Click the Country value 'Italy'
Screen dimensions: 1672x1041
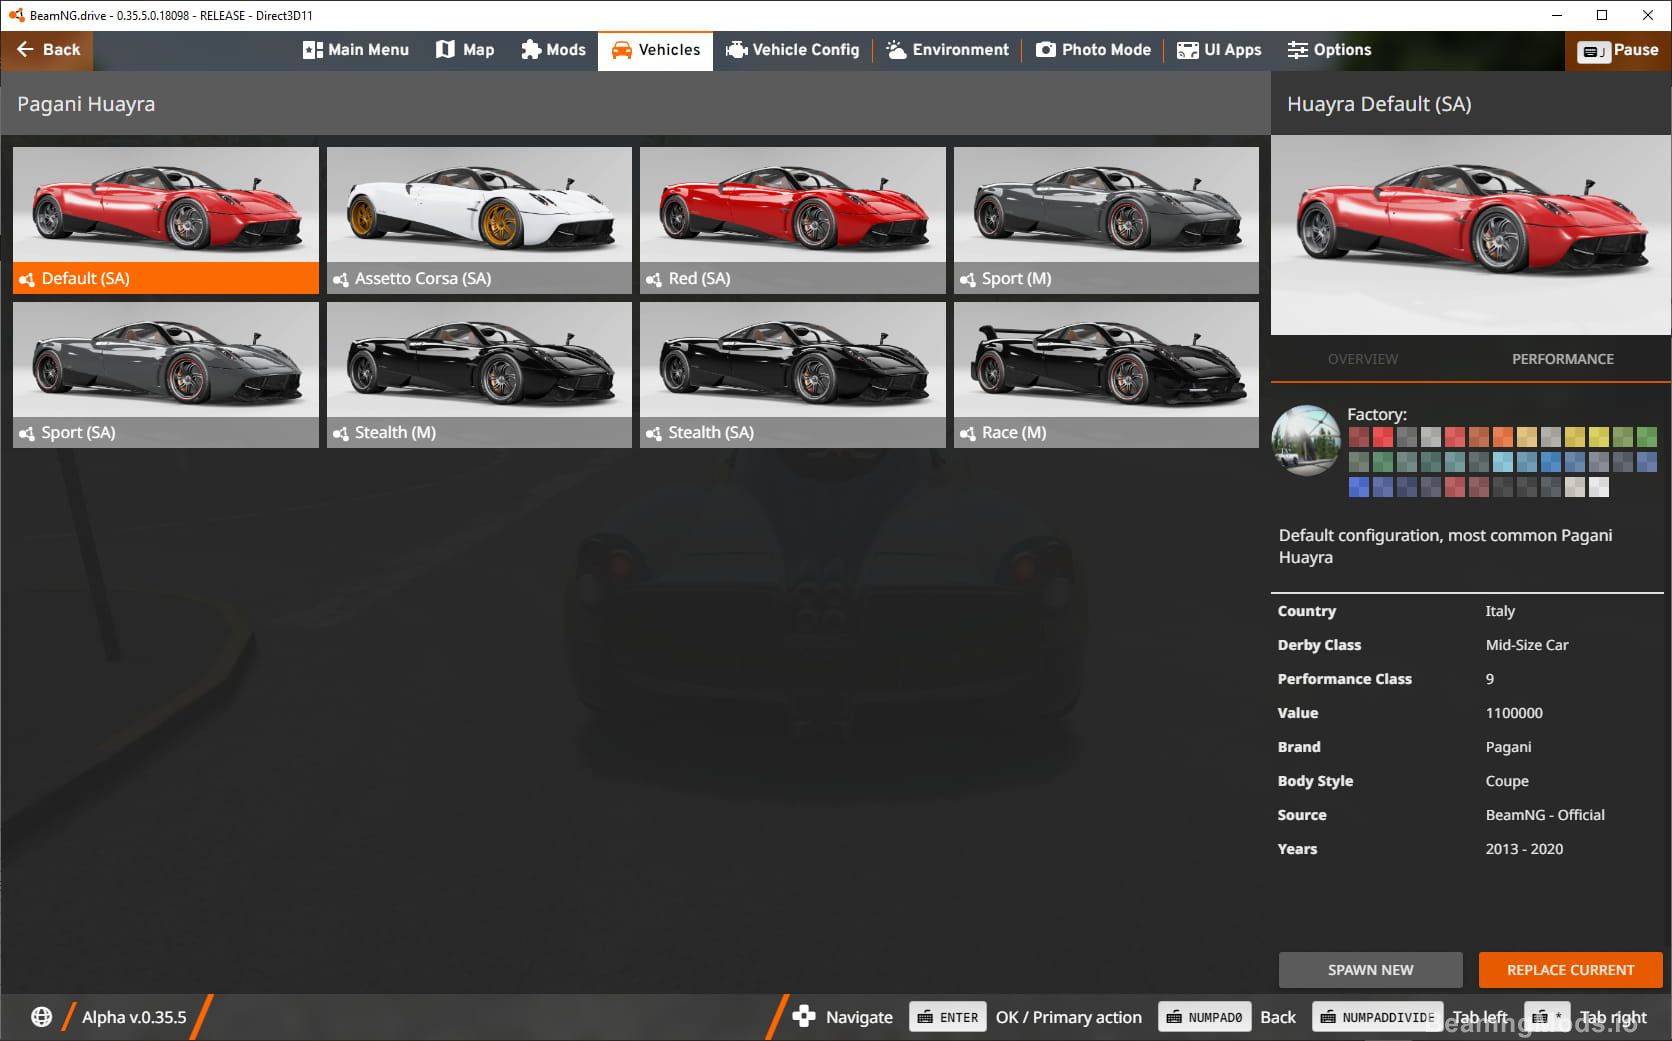click(x=1500, y=611)
